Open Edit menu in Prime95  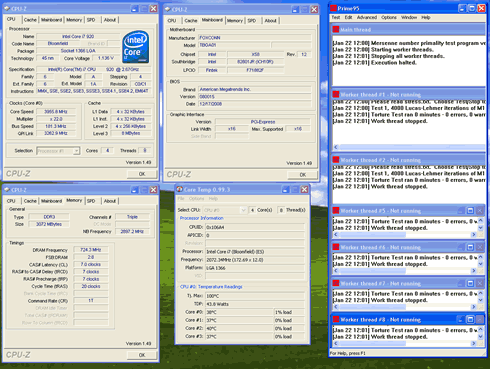[348, 17]
